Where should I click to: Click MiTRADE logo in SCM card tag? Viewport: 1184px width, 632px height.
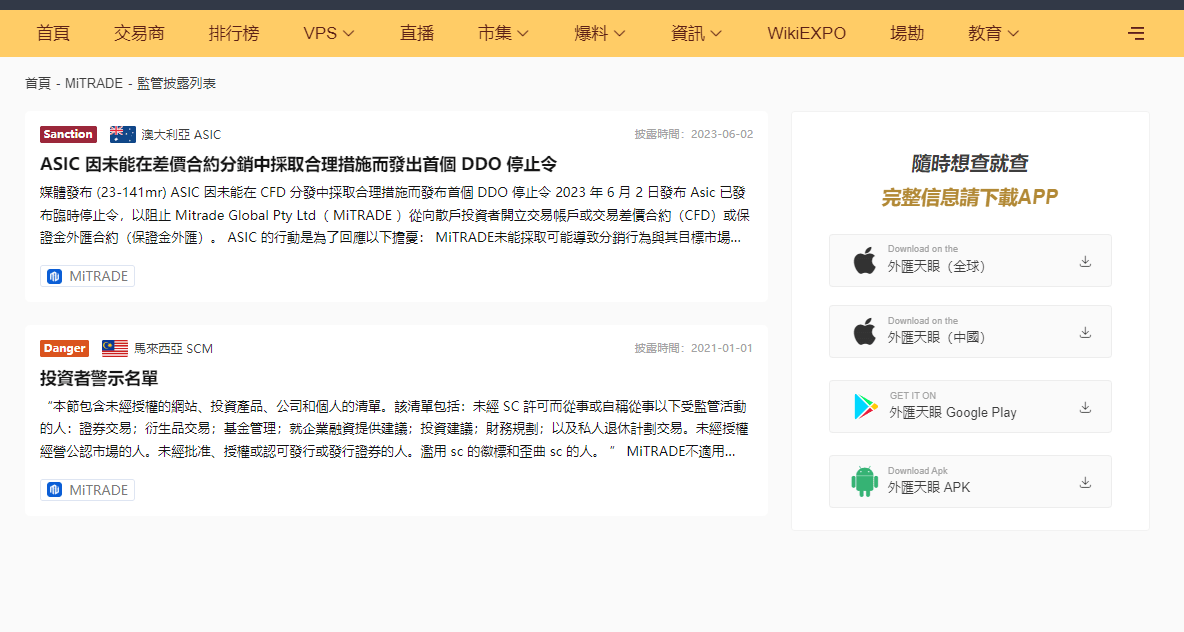point(54,490)
